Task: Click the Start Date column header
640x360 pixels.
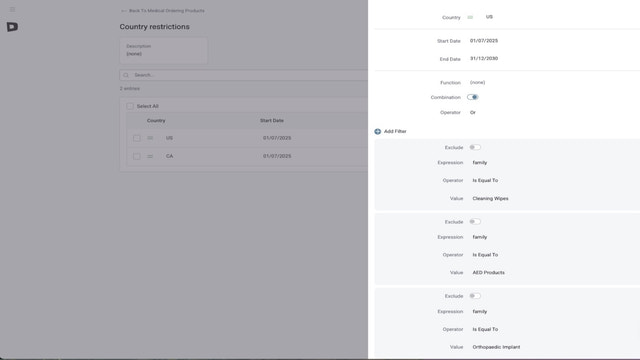Action: coord(272,120)
